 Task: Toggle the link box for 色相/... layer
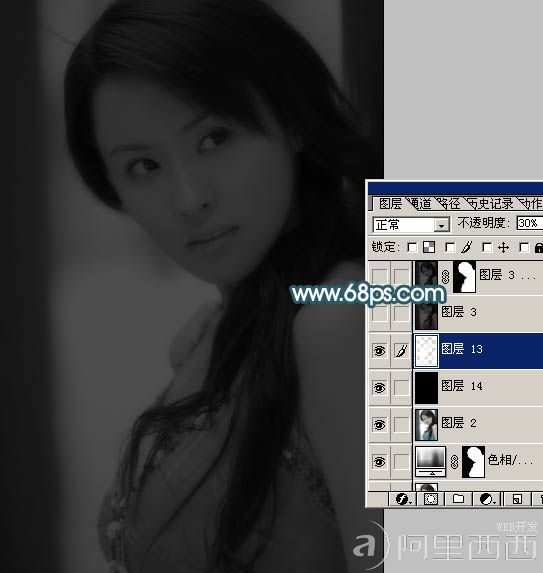tap(402, 462)
